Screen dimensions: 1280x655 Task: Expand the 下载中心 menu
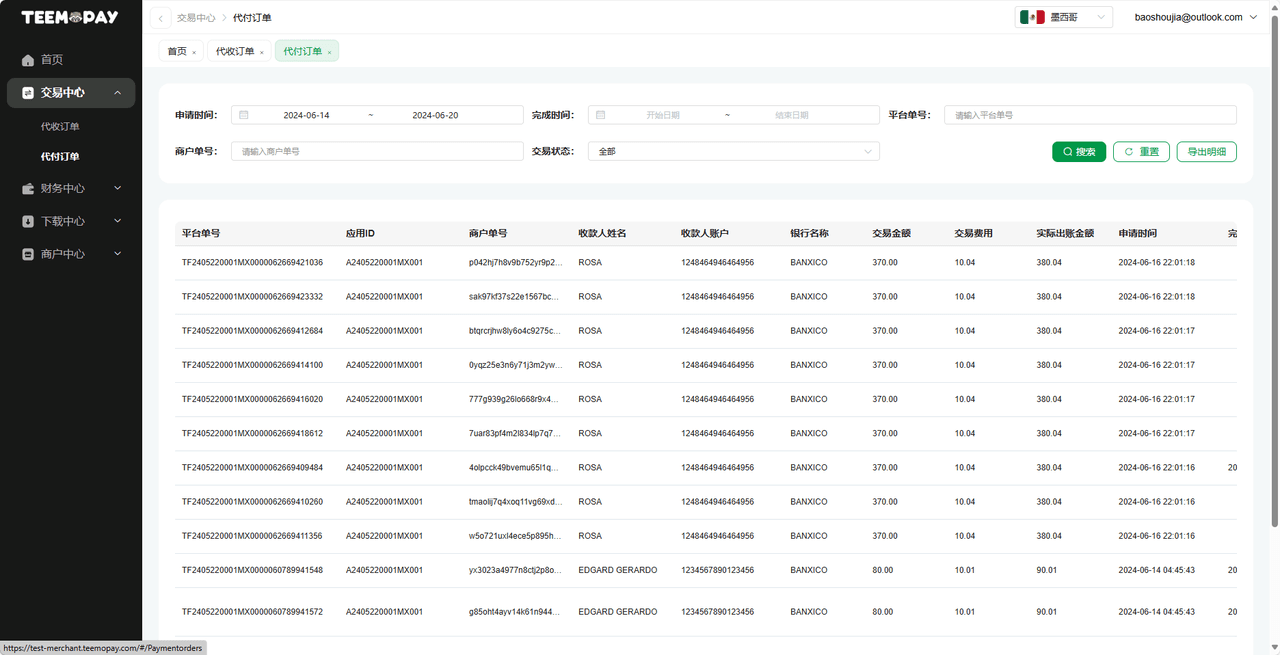click(117, 221)
